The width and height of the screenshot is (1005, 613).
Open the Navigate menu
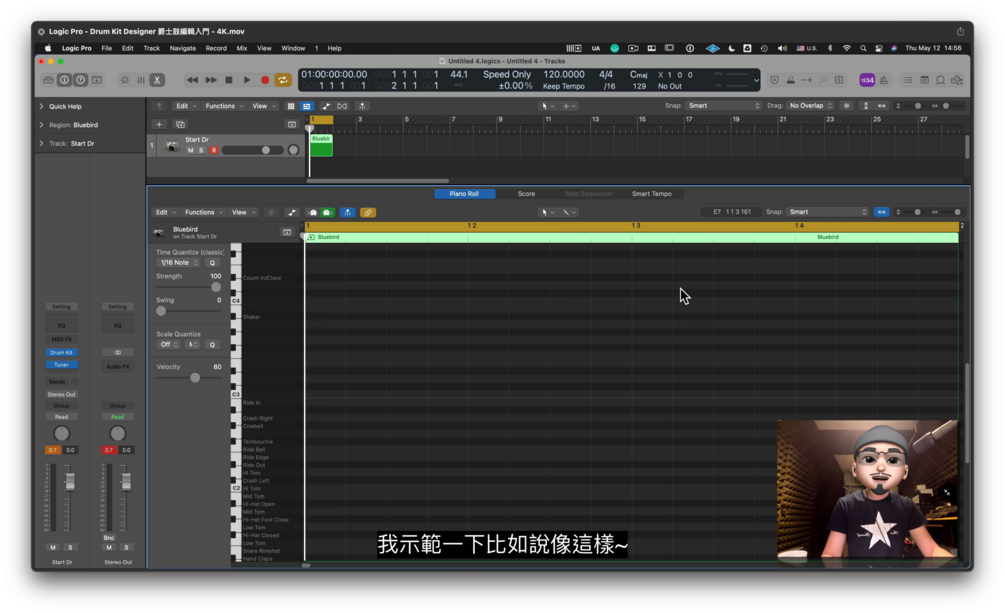(x=183, y=48)
